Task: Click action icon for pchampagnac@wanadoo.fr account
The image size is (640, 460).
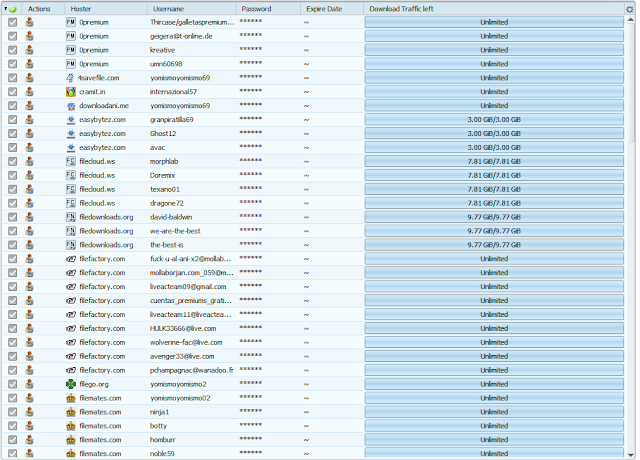Action: [x=29, y=370]
